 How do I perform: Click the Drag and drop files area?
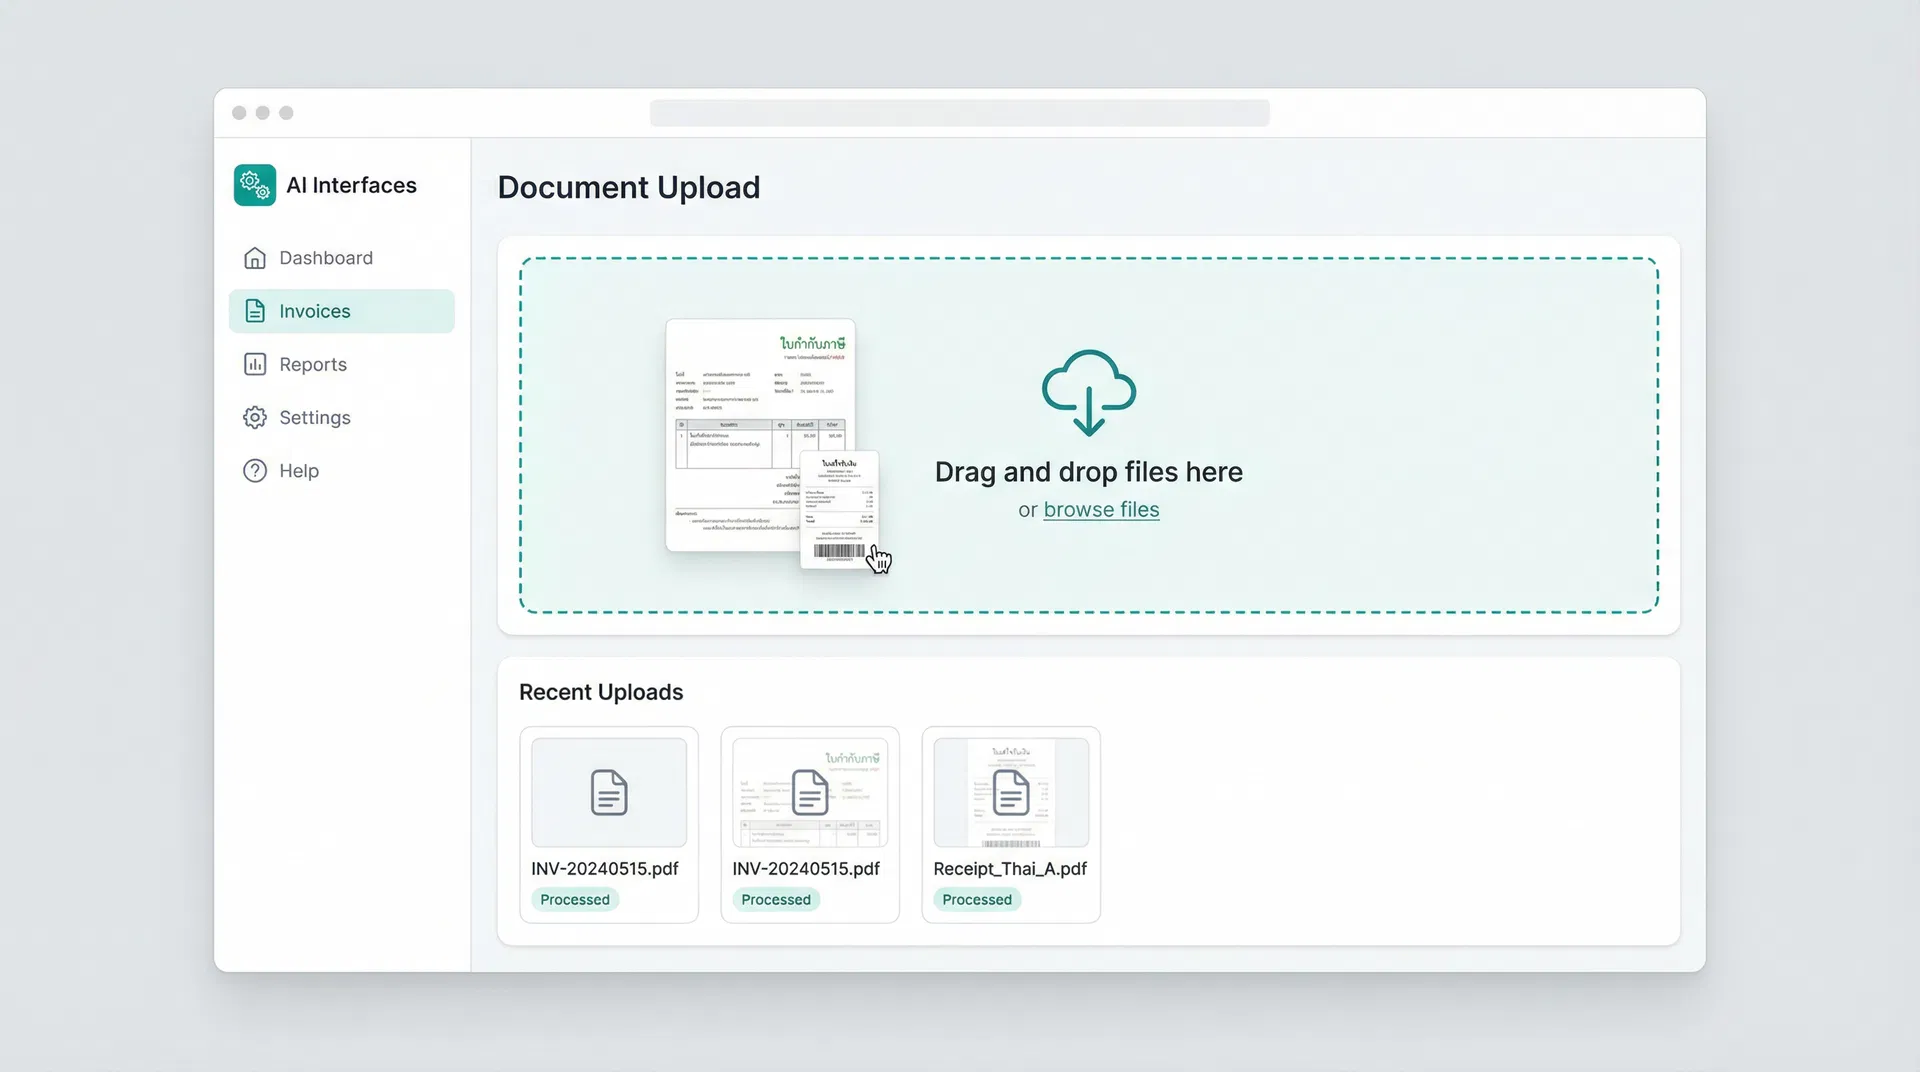(x=1089, y=434)
